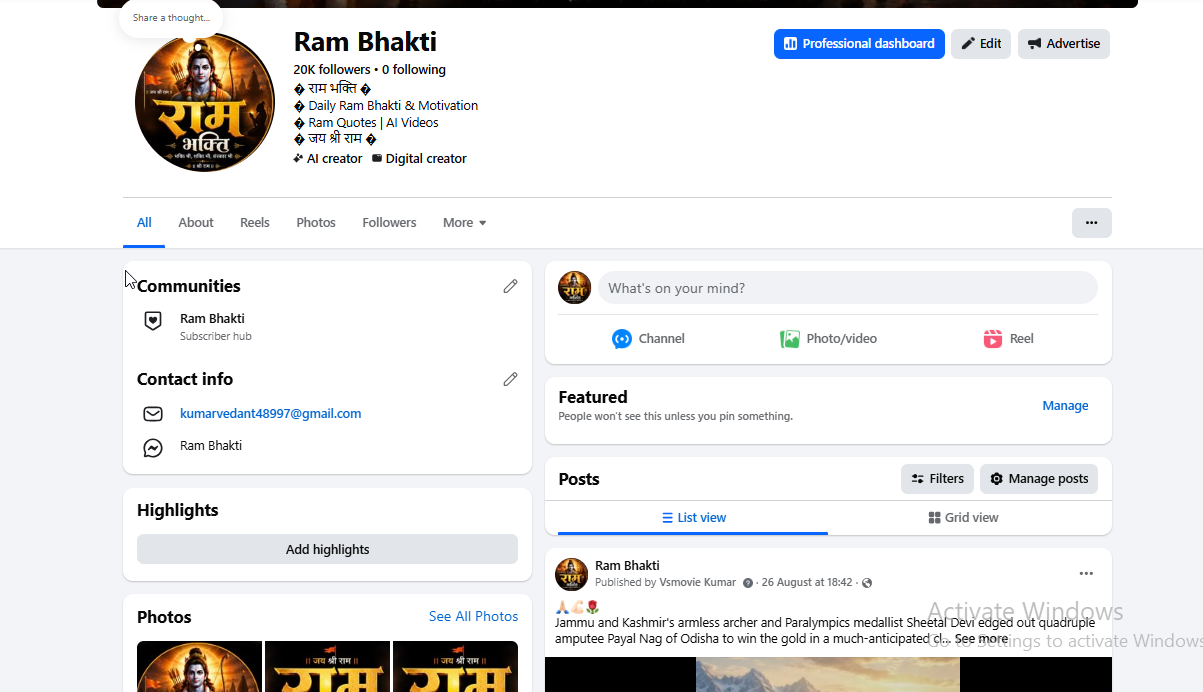Open the Advertise button
Viewport: 1203px width, 692px height.
1064,44
